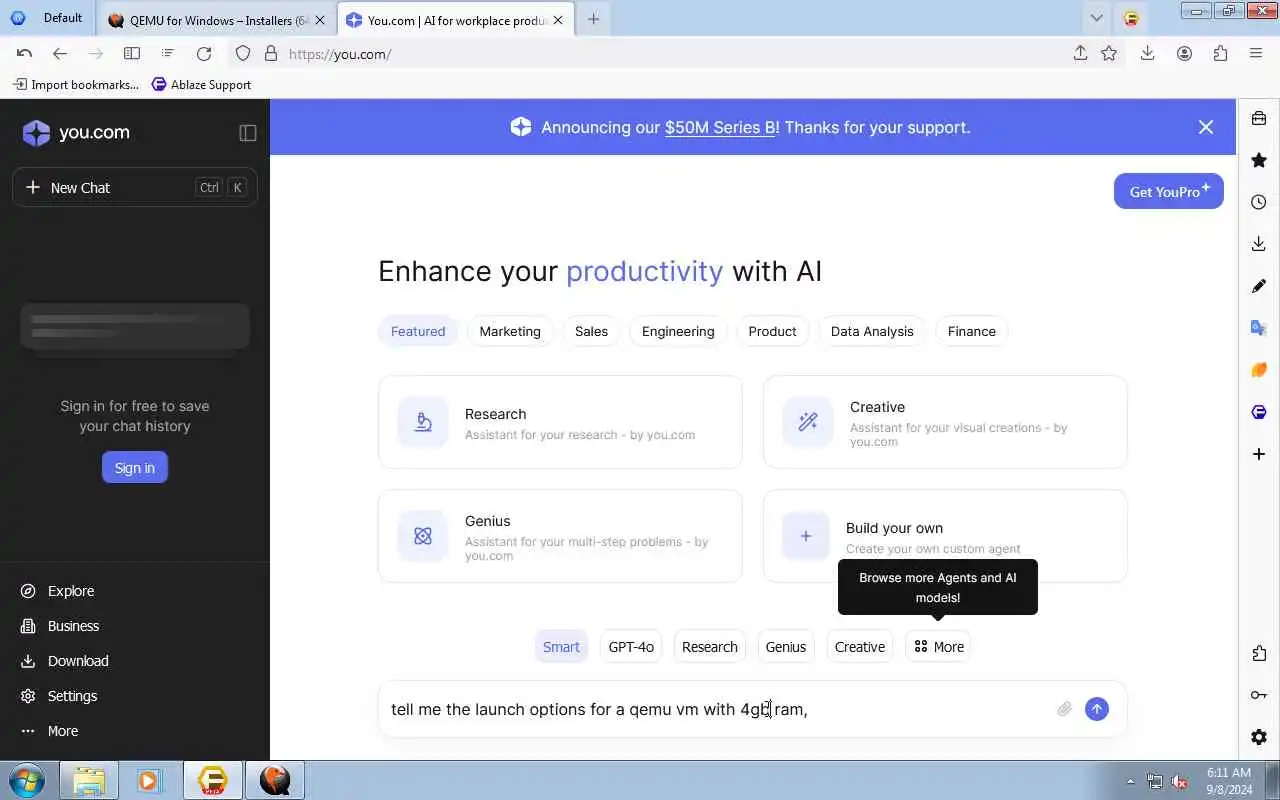Open Import bookmarks item
This screenshot has height=800, width=1280.
coord(76,85)
